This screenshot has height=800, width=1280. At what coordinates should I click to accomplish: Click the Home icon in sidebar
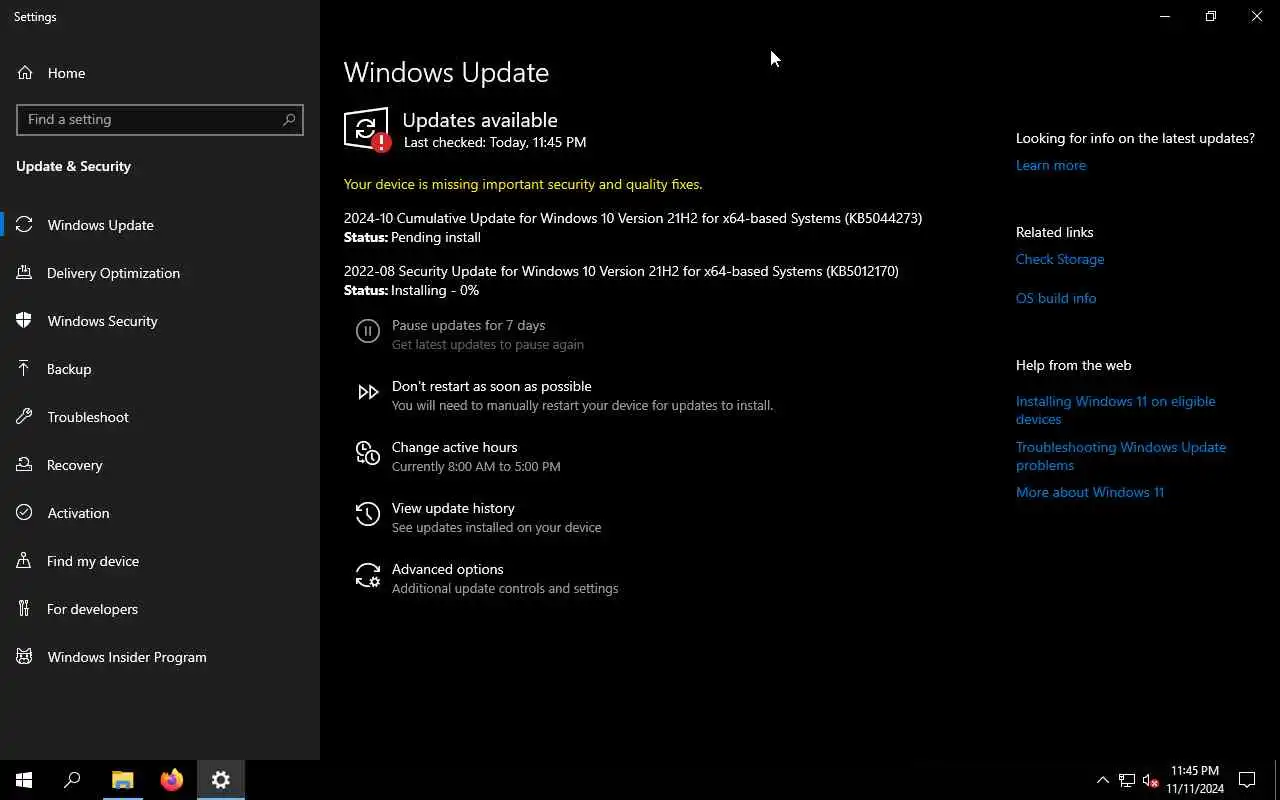[x=25, y=73]
